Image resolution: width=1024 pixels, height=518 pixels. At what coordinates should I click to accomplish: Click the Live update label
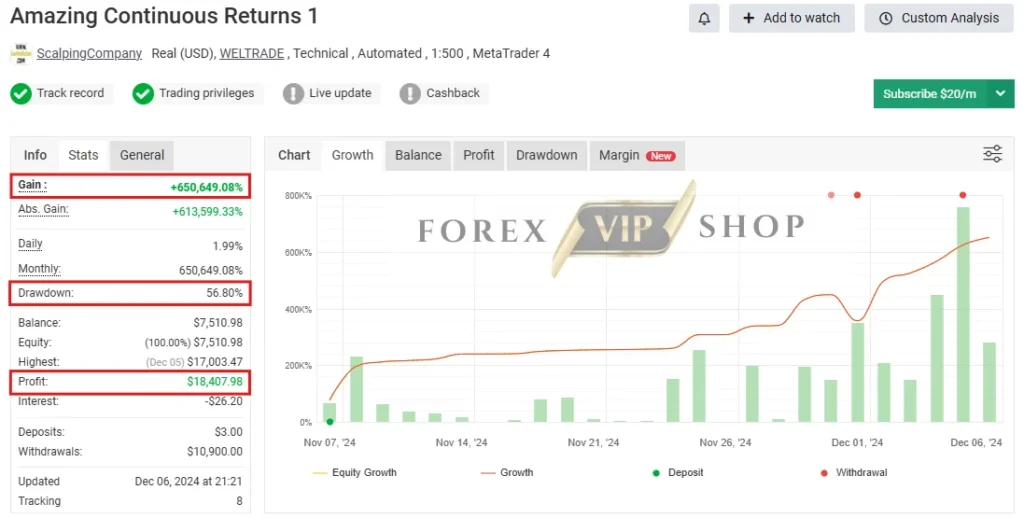point(340,93)
